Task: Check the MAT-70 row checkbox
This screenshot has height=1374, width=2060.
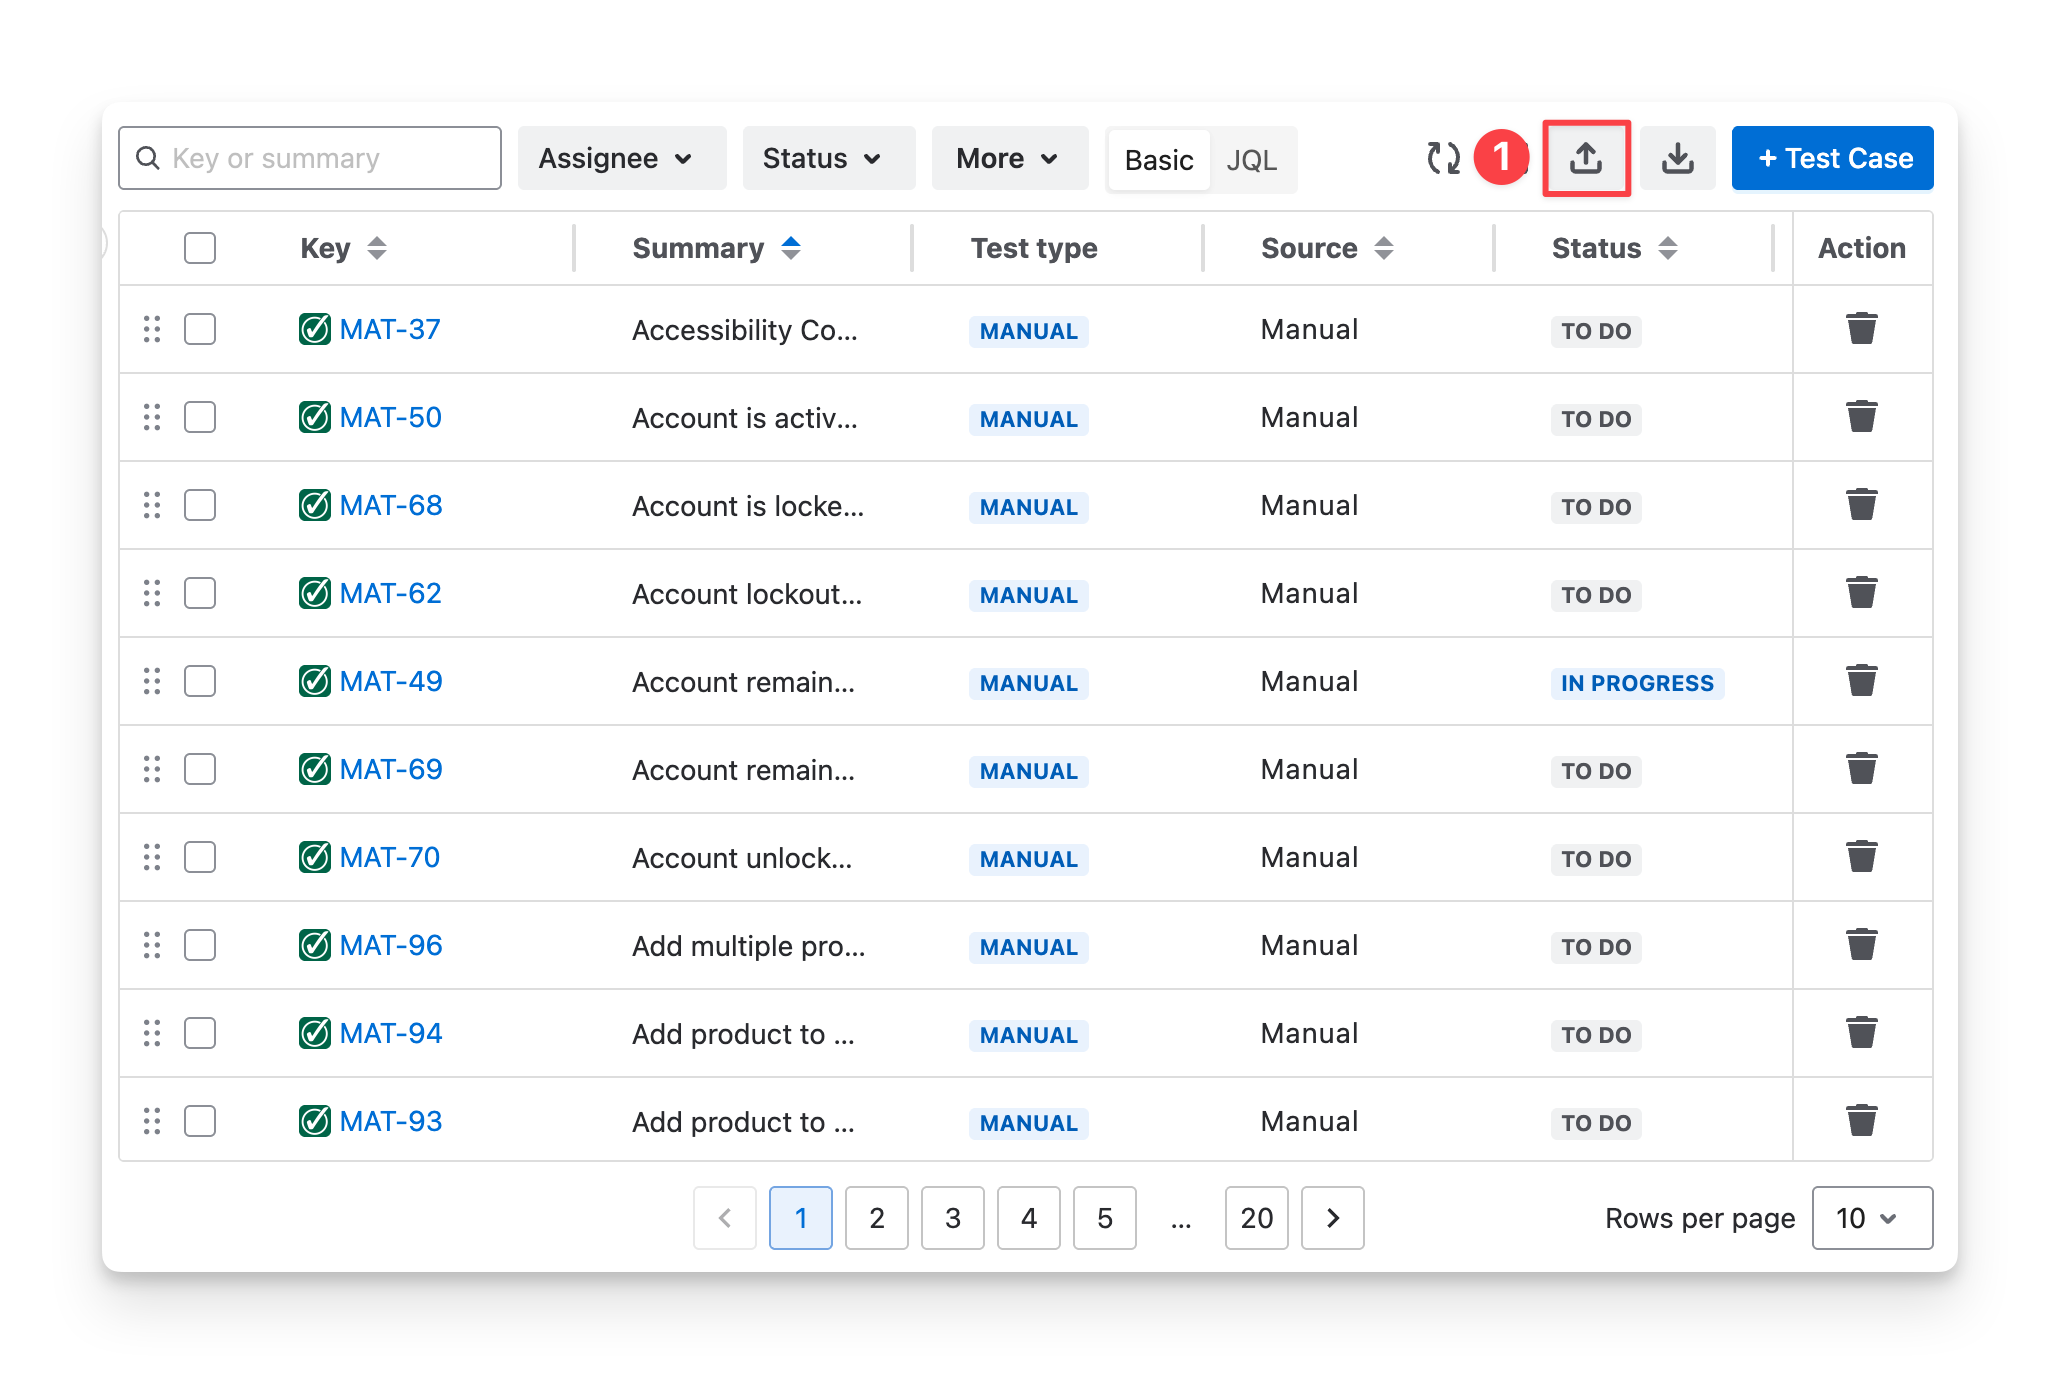Action: click(x=200, y=857)
